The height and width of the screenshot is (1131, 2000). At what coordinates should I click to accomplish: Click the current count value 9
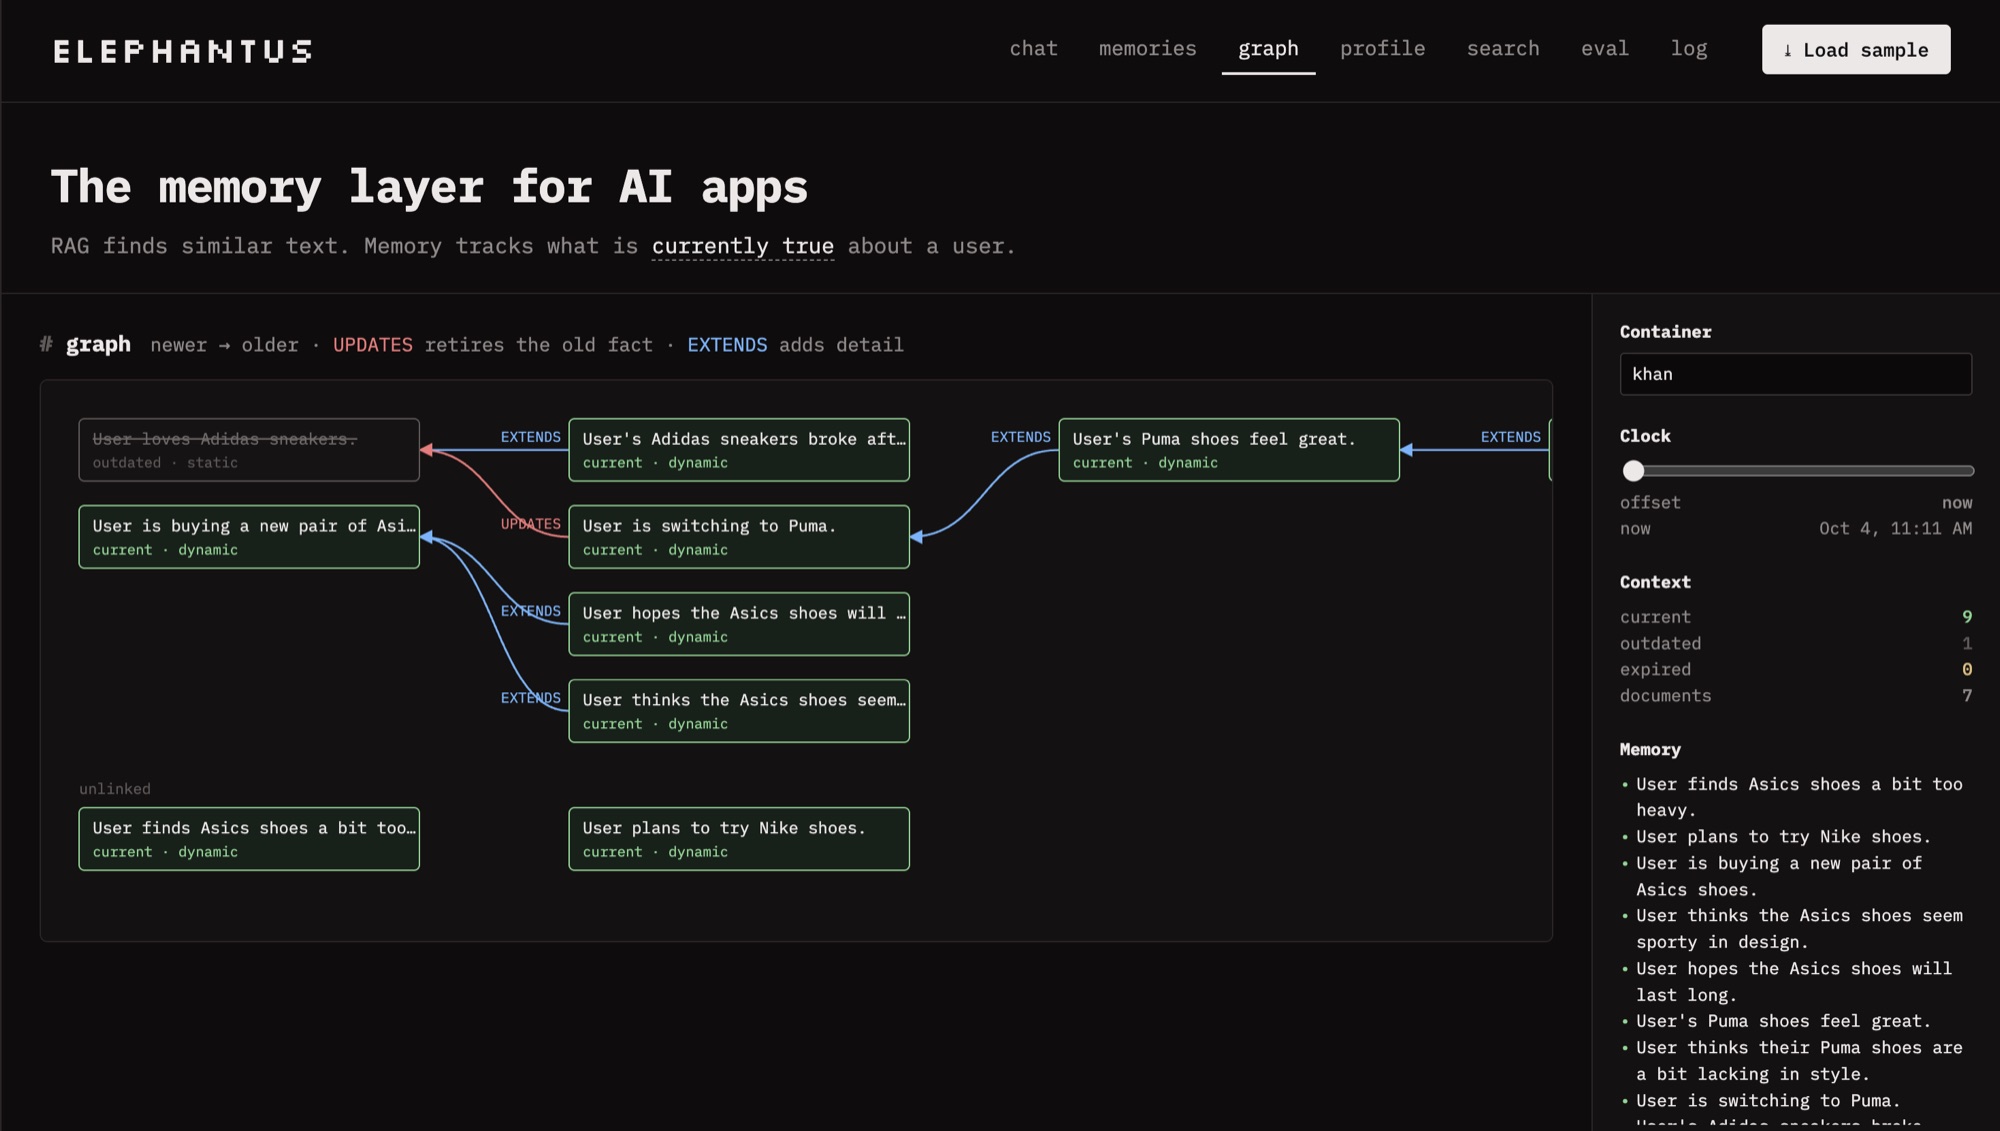click(x=1967, y=617)
